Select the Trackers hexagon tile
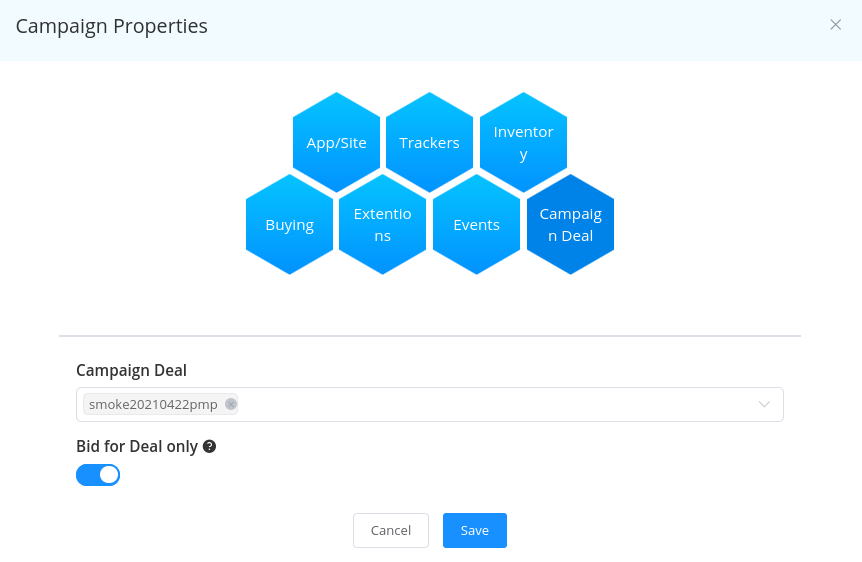The image size is (862, 562). click(x=429, y=142)
